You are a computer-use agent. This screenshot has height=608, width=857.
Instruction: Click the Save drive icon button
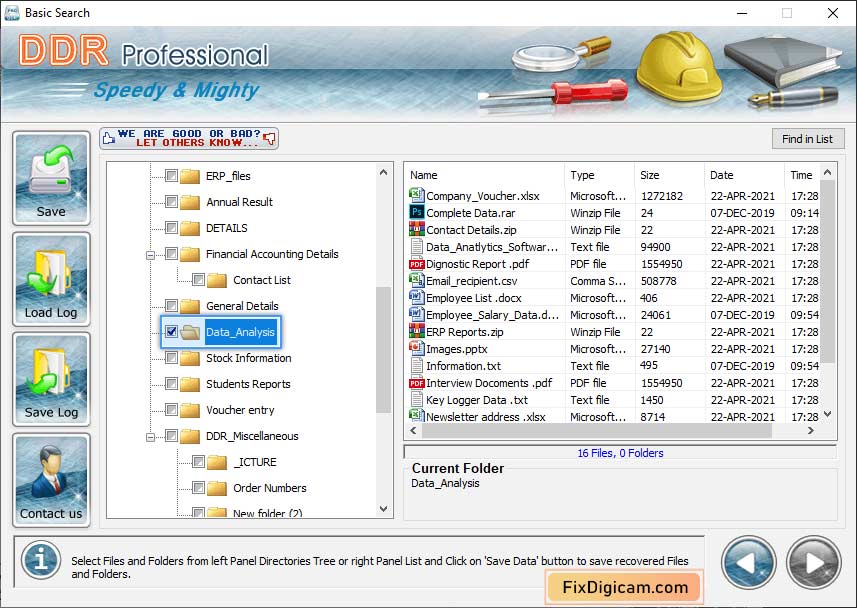51,178
